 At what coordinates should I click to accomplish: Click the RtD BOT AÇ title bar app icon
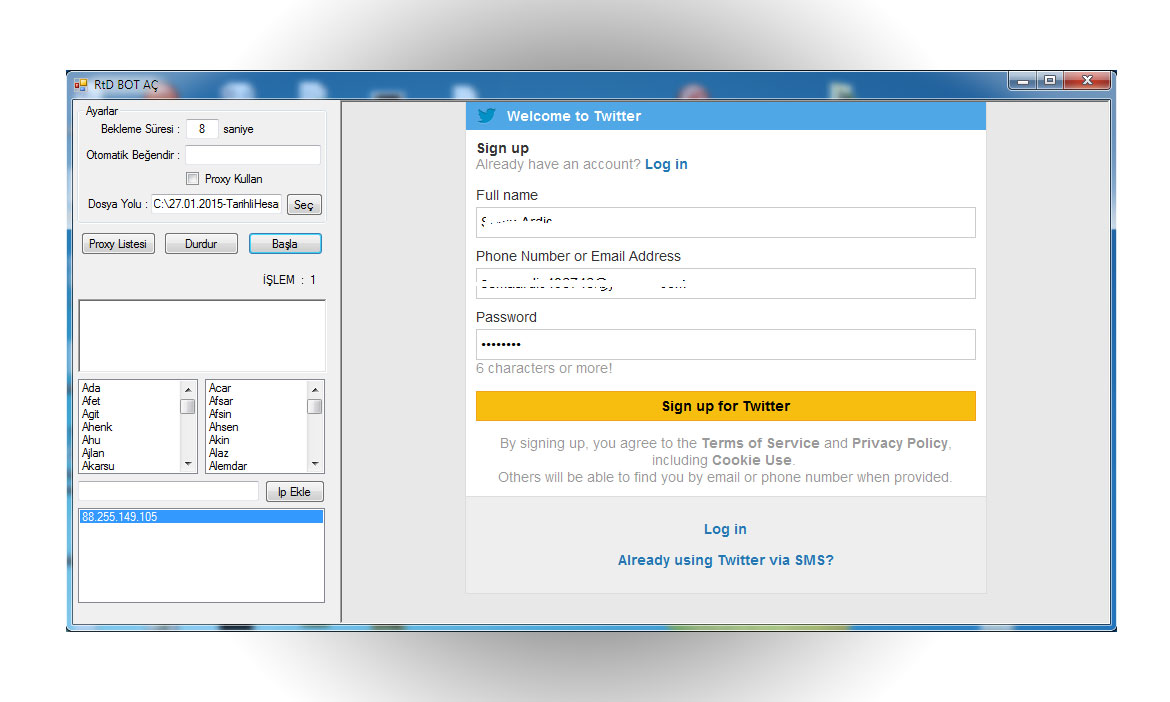click(81, 85)
